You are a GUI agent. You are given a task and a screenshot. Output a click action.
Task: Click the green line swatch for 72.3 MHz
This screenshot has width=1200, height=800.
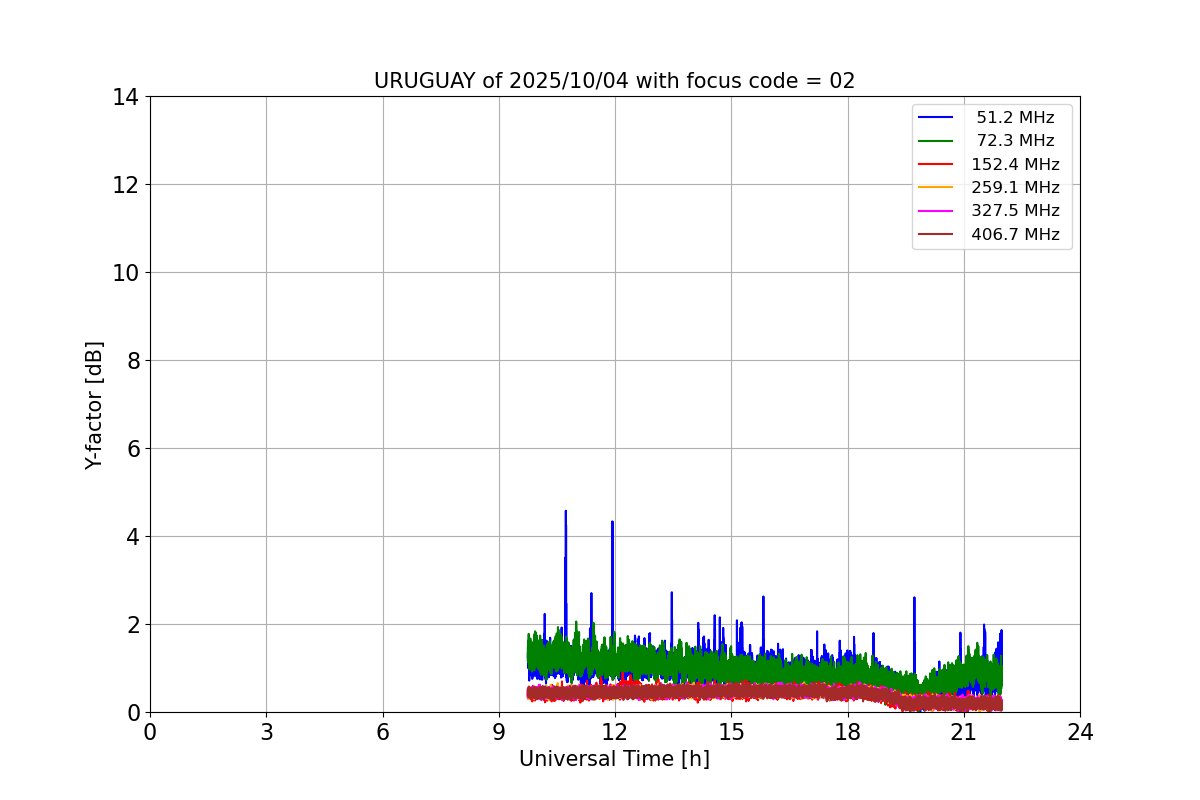click(x=936, y=141)
